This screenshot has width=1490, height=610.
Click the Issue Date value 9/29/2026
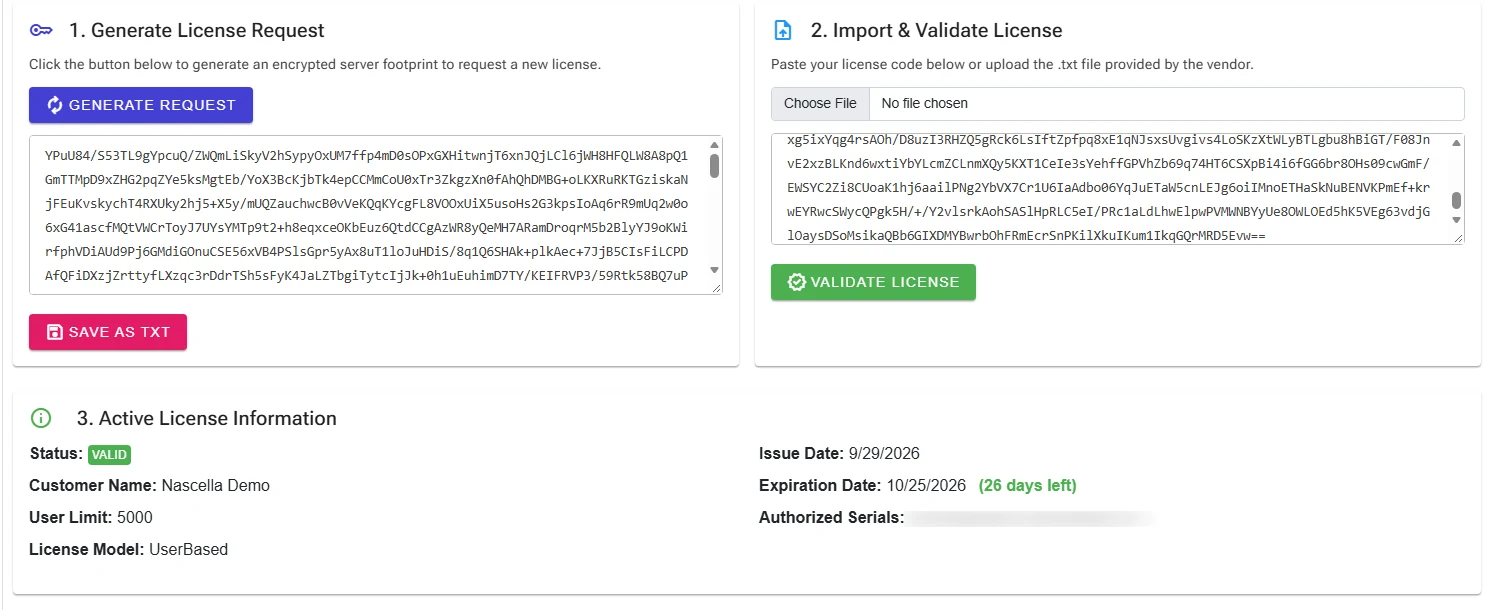point(883,454)
